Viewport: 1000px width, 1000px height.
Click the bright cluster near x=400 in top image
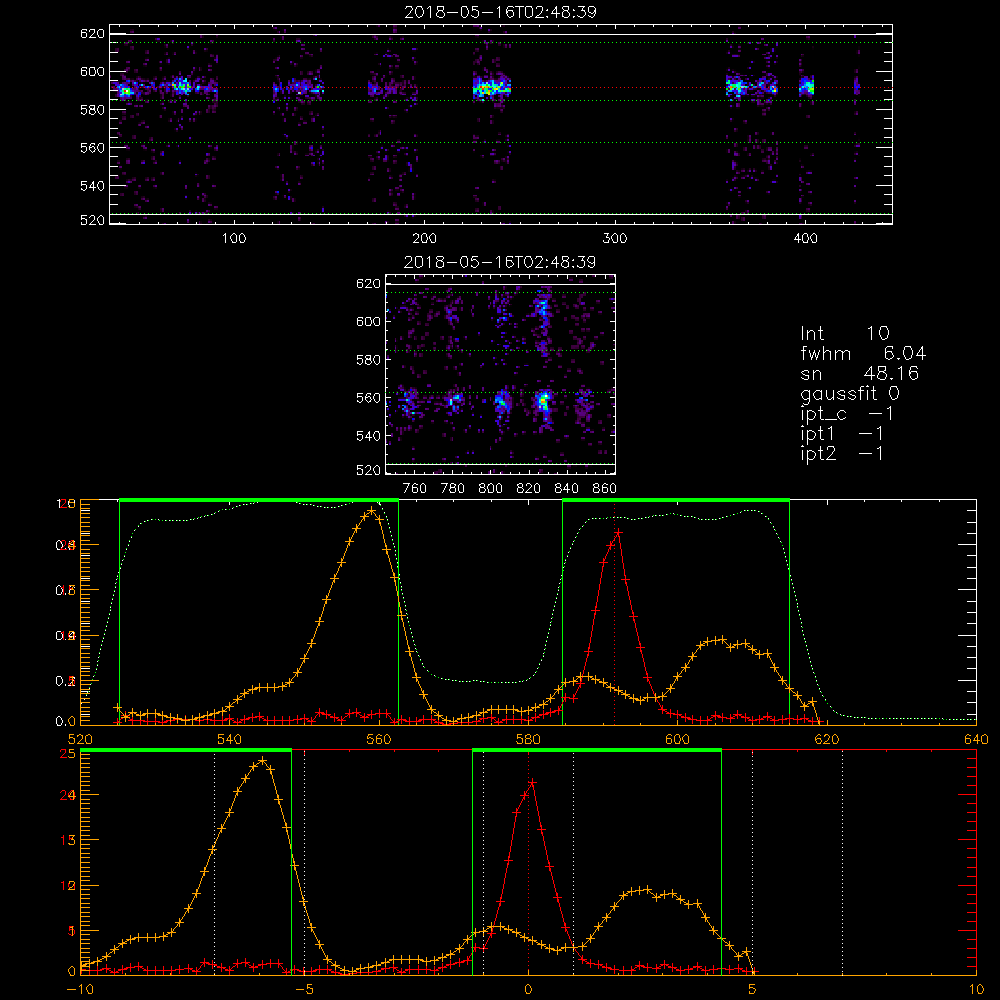click(x=807, y=86)
